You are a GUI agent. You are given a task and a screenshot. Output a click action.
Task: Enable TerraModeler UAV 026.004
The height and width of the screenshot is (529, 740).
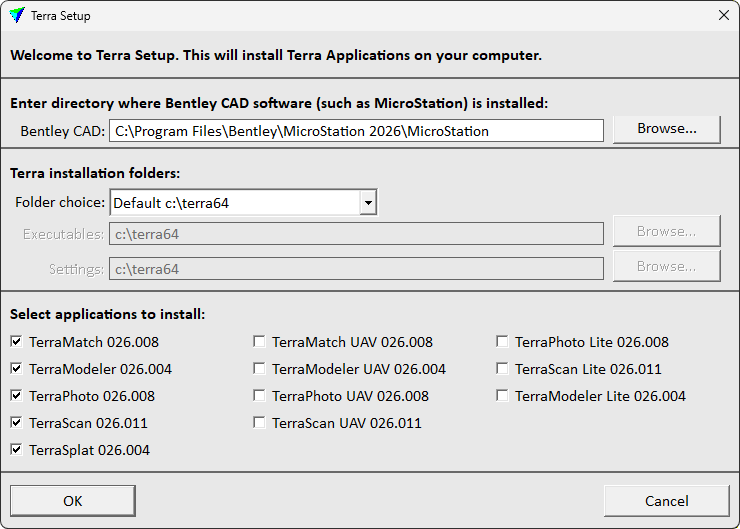(259, 369)
